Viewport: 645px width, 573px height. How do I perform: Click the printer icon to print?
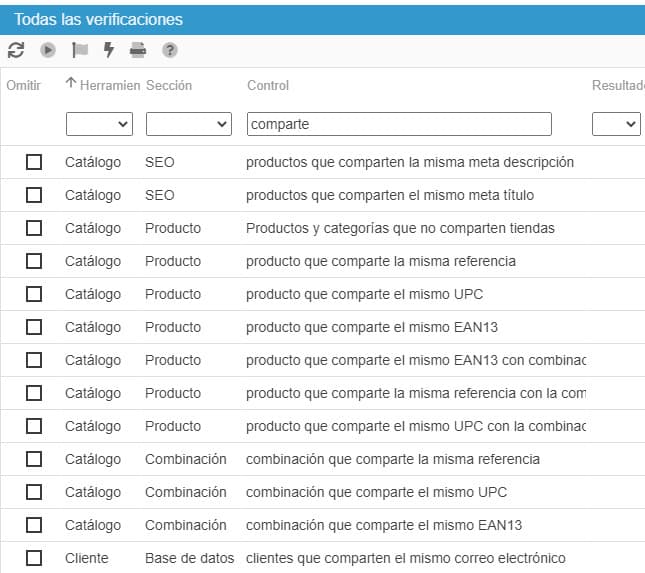(x=138, y=50)
